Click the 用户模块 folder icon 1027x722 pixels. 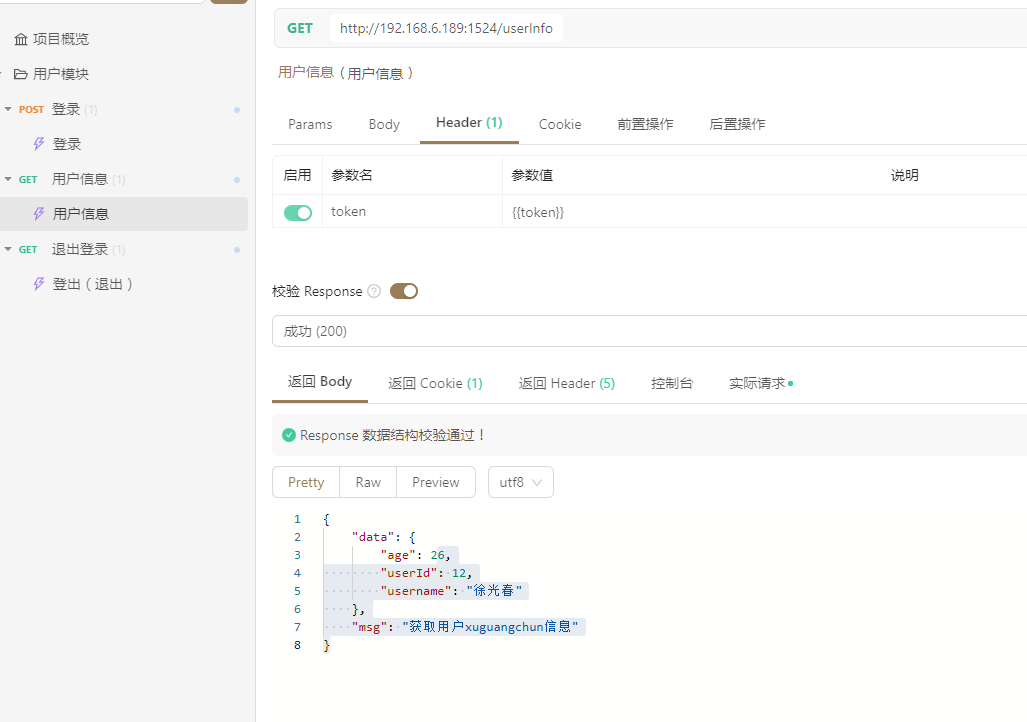[20, 74]
